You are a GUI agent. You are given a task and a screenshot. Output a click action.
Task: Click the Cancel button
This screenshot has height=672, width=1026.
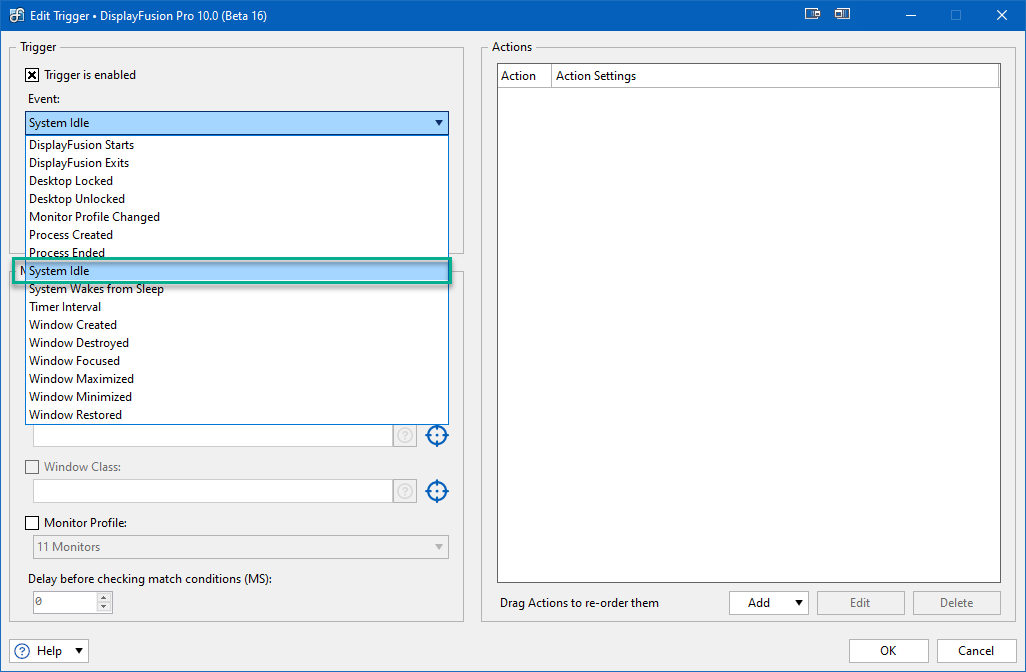[x=975, y=651]
